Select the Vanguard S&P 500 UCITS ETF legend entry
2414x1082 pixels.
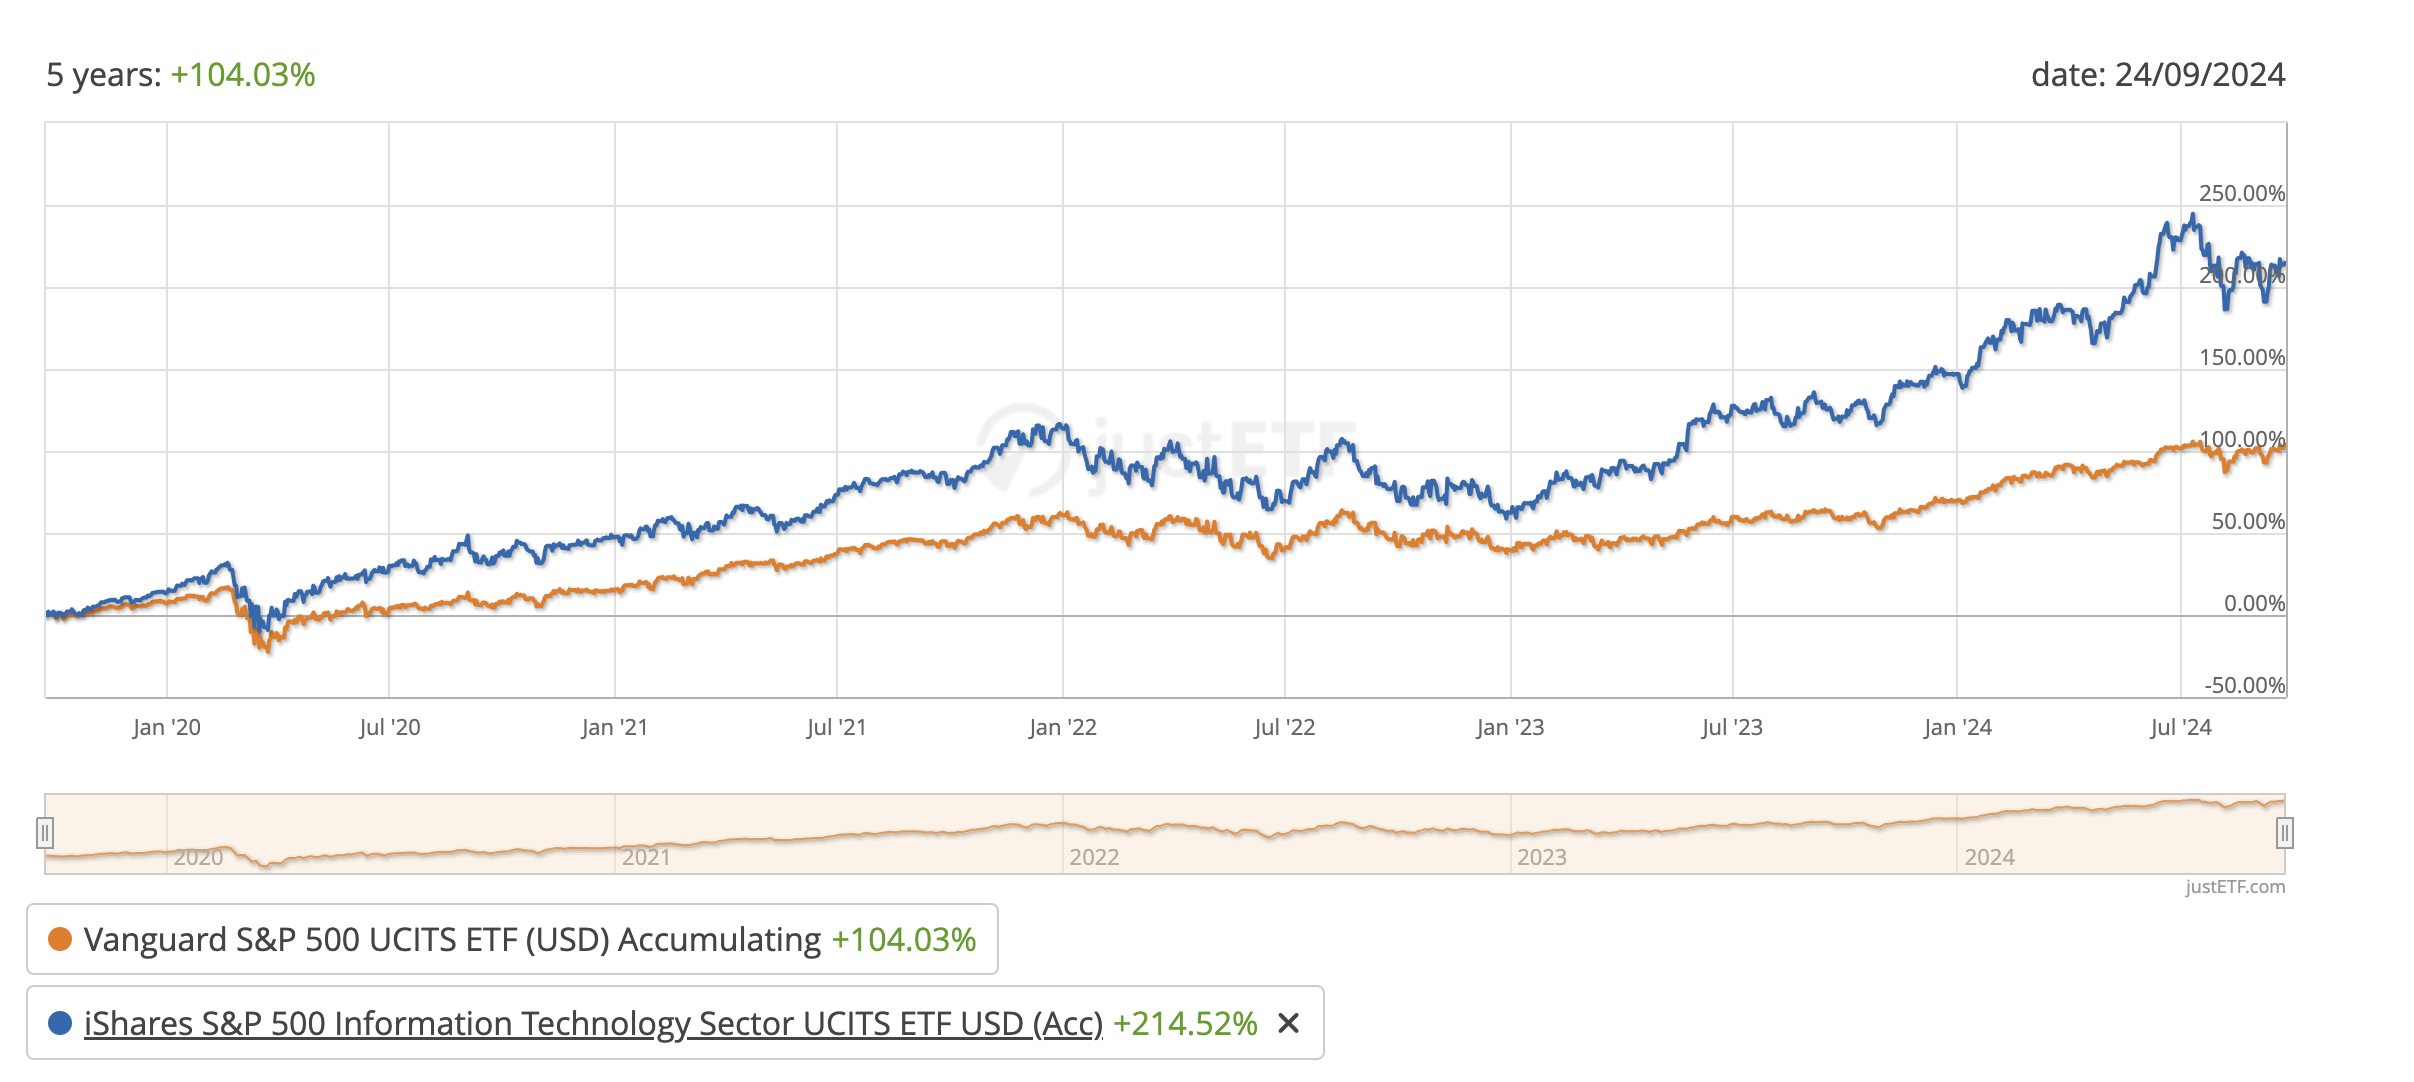pos(452,939)
